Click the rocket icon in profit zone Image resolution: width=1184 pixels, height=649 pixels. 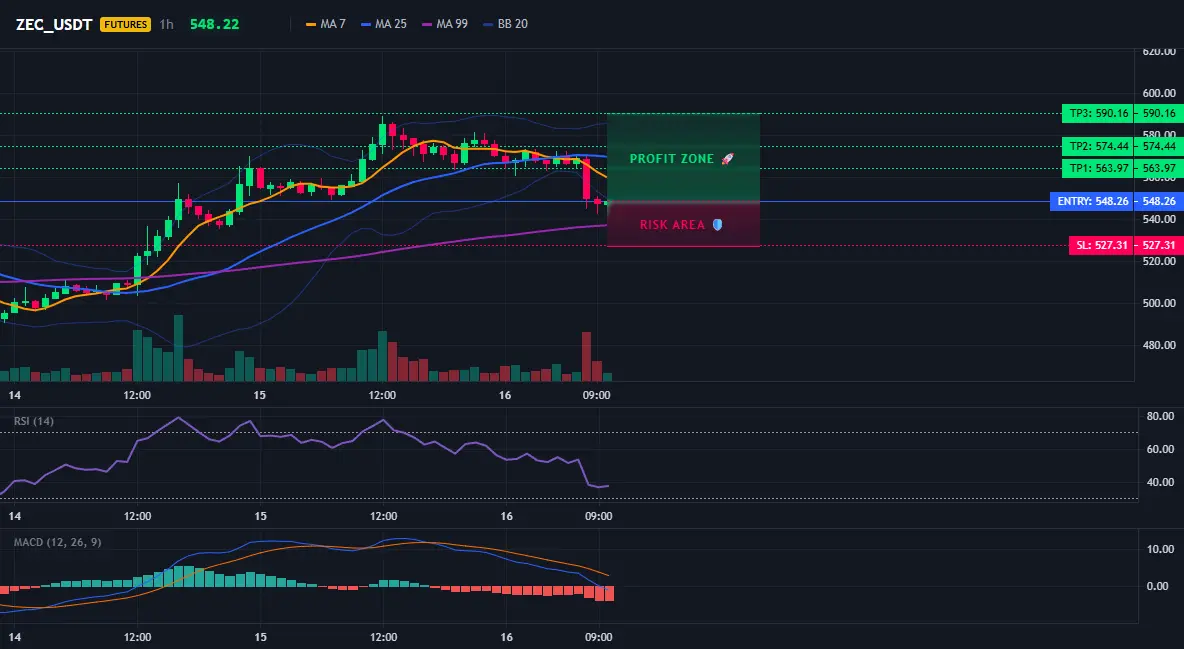pyautogui.click(x=727, y=159)
